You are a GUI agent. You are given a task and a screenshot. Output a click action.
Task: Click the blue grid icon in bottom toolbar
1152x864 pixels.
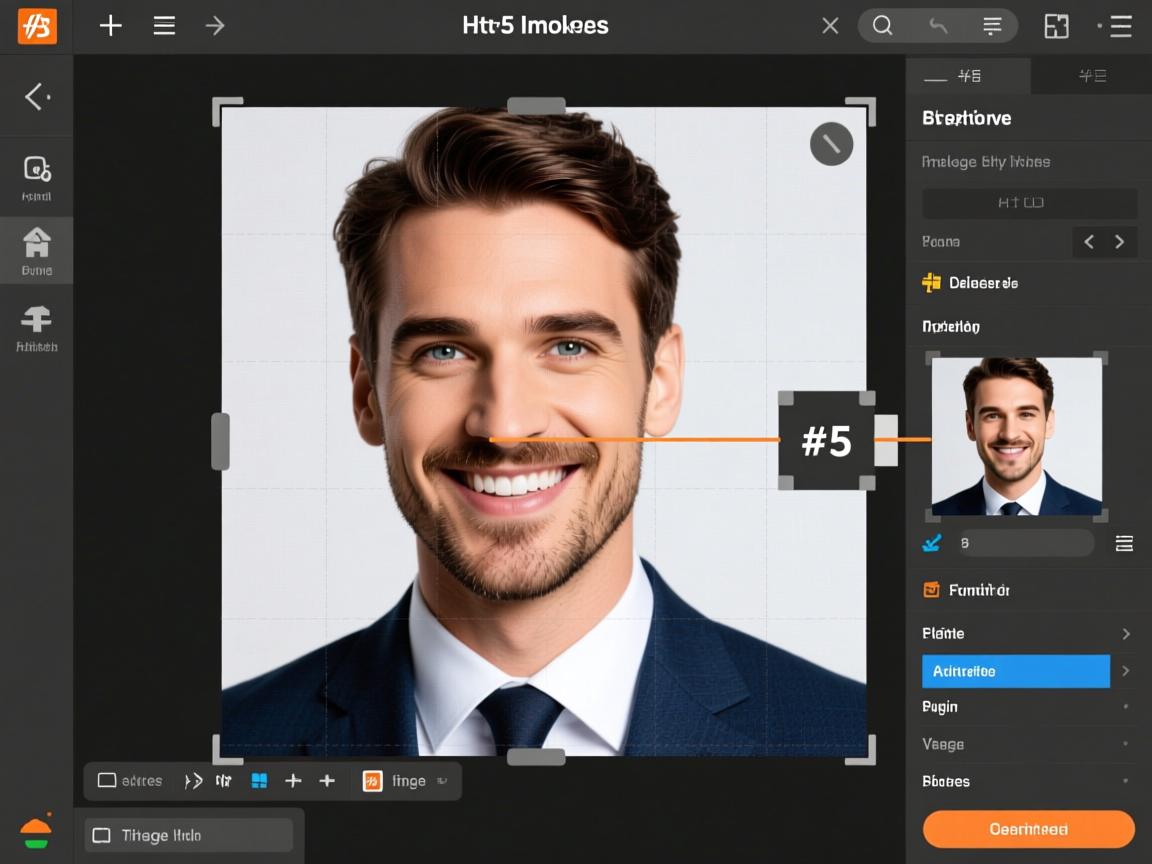(259, 781)
